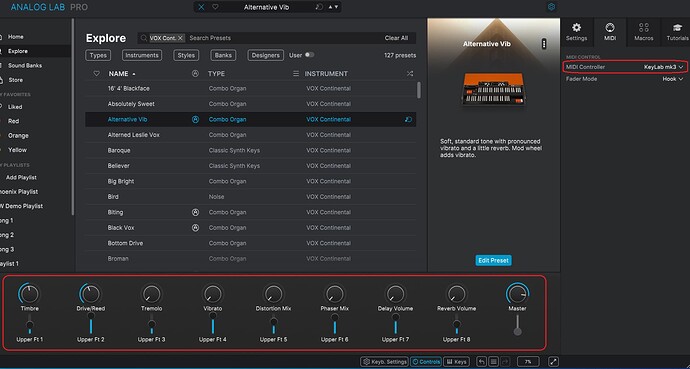Toggle the User presets switch

coord(309,55)
